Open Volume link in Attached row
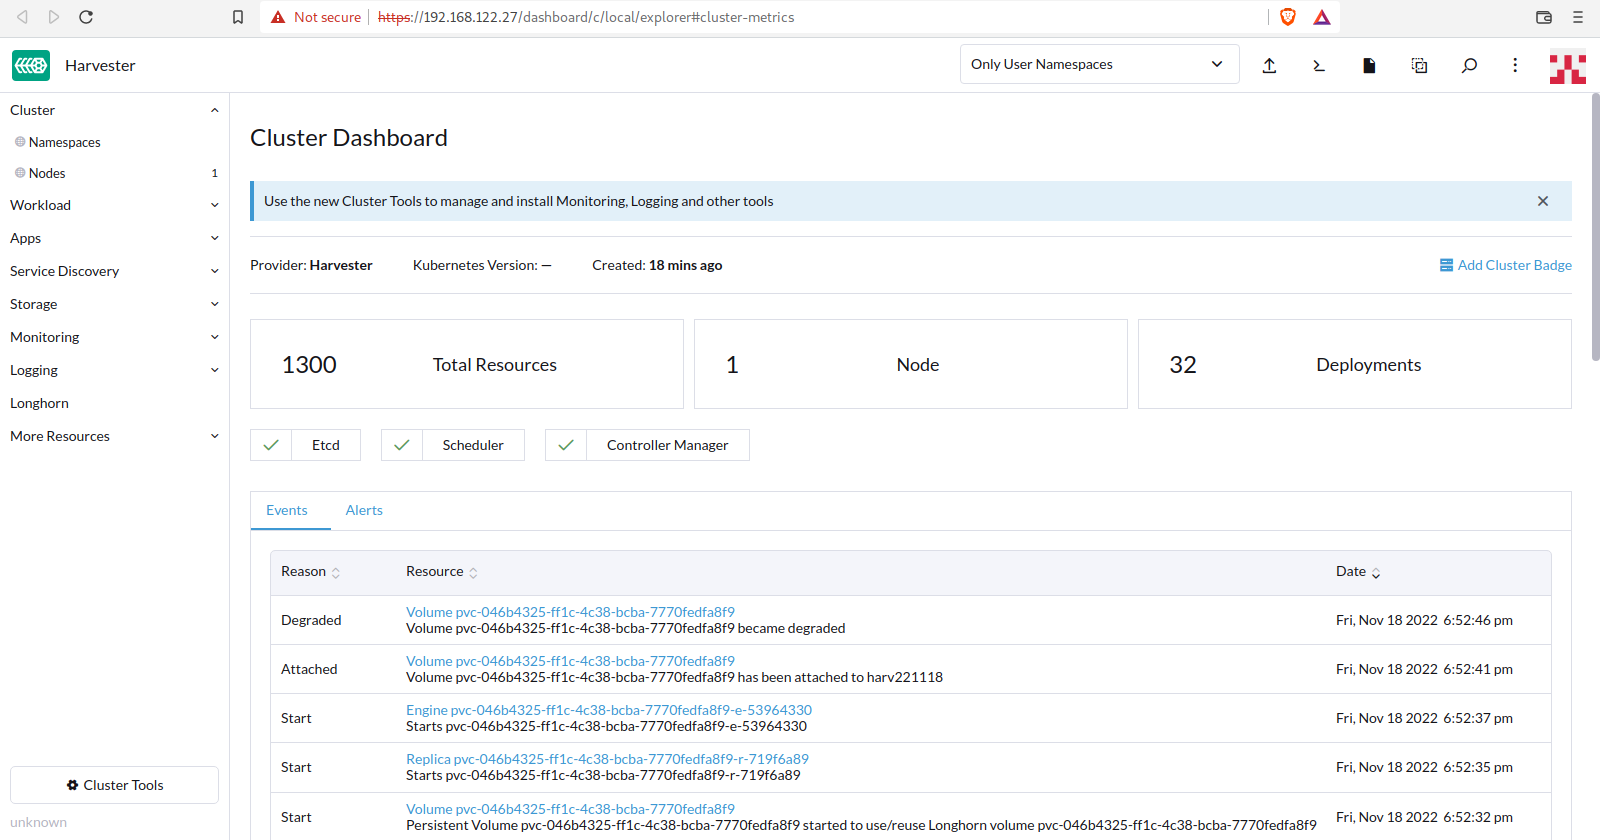 [570, 661]
